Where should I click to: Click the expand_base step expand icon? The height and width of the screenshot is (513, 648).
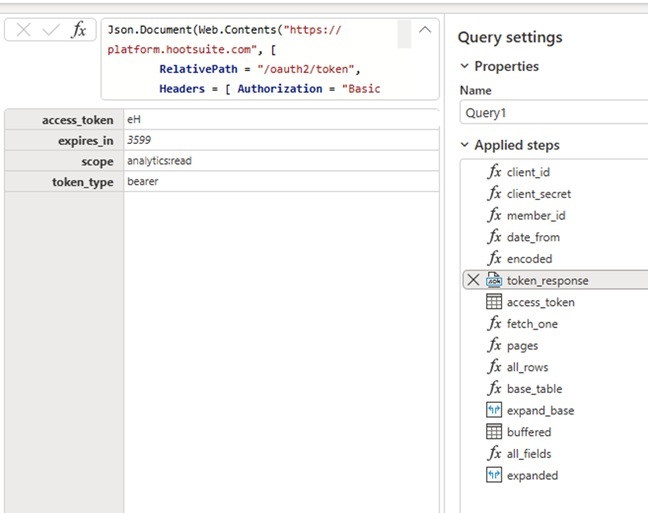494,410
